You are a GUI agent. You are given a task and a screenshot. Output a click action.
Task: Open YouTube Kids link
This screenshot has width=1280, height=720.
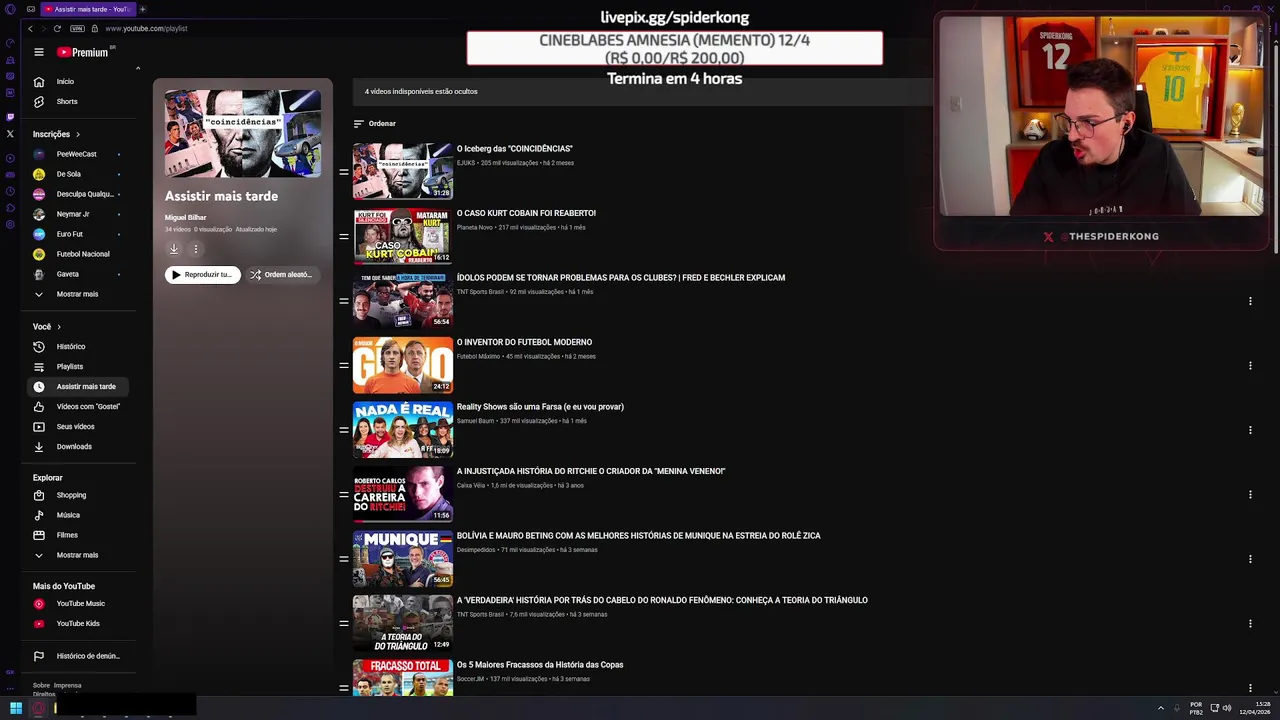pos(80,623)
